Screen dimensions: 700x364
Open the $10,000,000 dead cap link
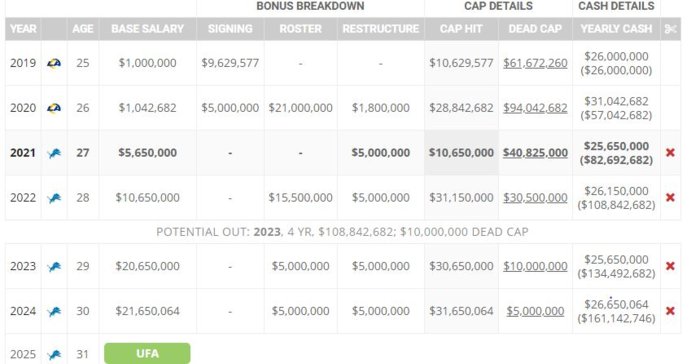coord(535,266)
